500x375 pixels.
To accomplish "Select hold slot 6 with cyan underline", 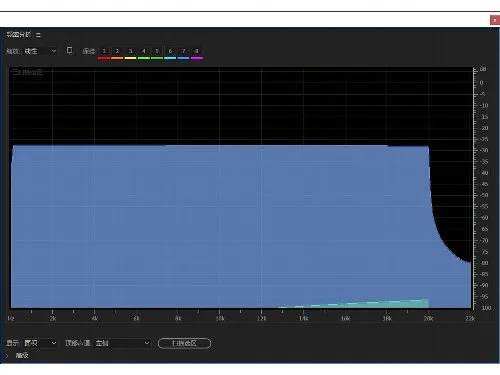I will pos(170,51).
